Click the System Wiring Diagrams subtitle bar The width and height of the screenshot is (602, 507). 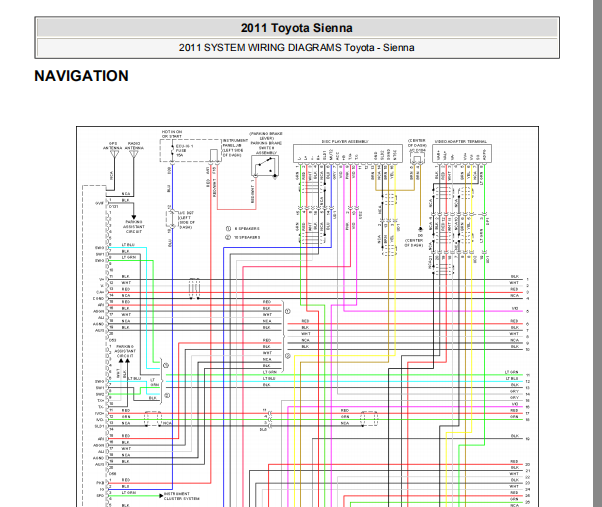[x=297, y=48]
